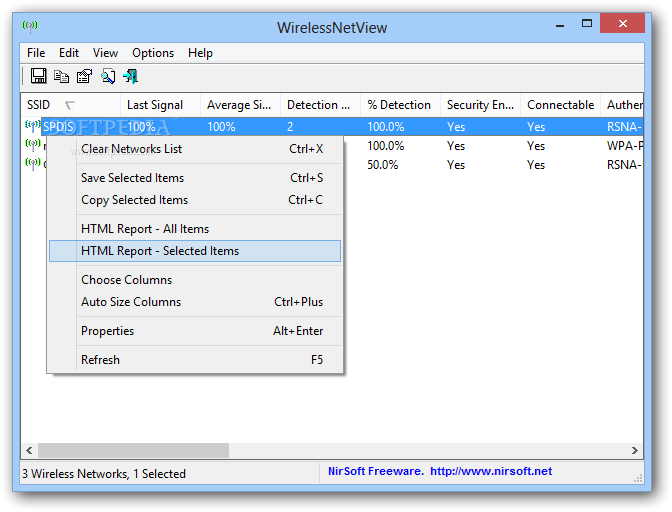Viewport: 672px width, 512px height.
Task: Click the horizontal scrollbar right arrow
Action: 635,450
